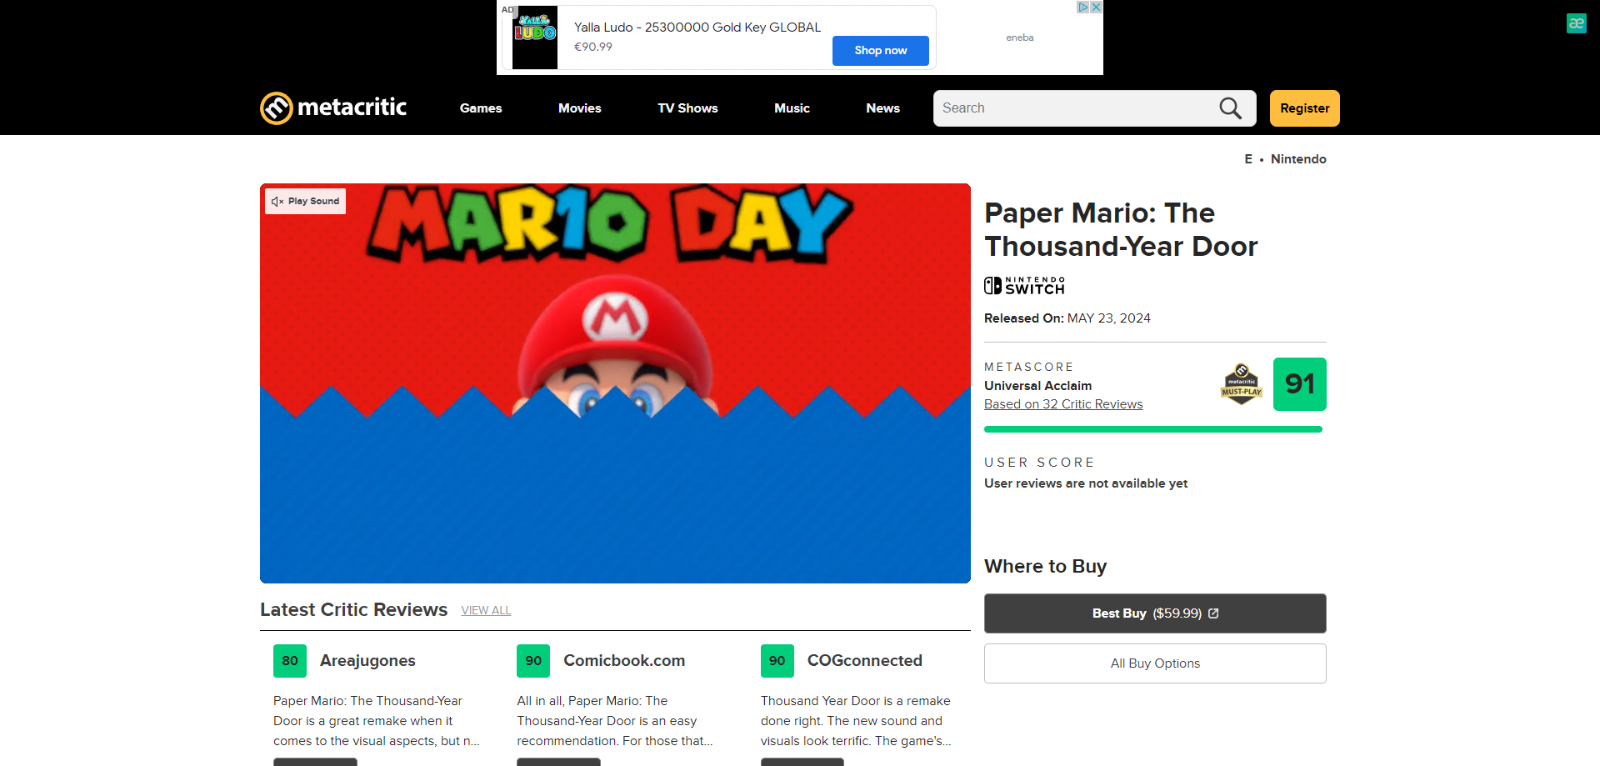Screen dimensions: 1600x766
Task: Click the search magnifier icon
Action: (x=1230, y=108)
